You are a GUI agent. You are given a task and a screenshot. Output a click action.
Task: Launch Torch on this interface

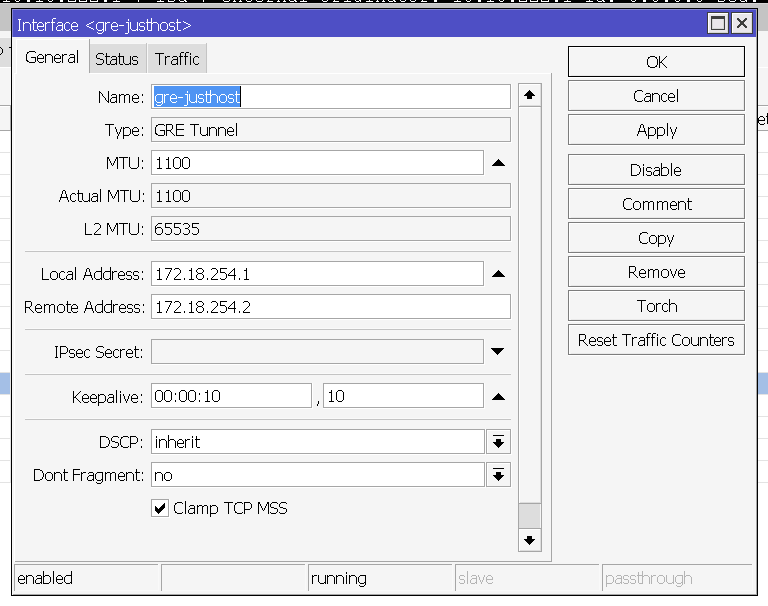(x=656, y=306)
